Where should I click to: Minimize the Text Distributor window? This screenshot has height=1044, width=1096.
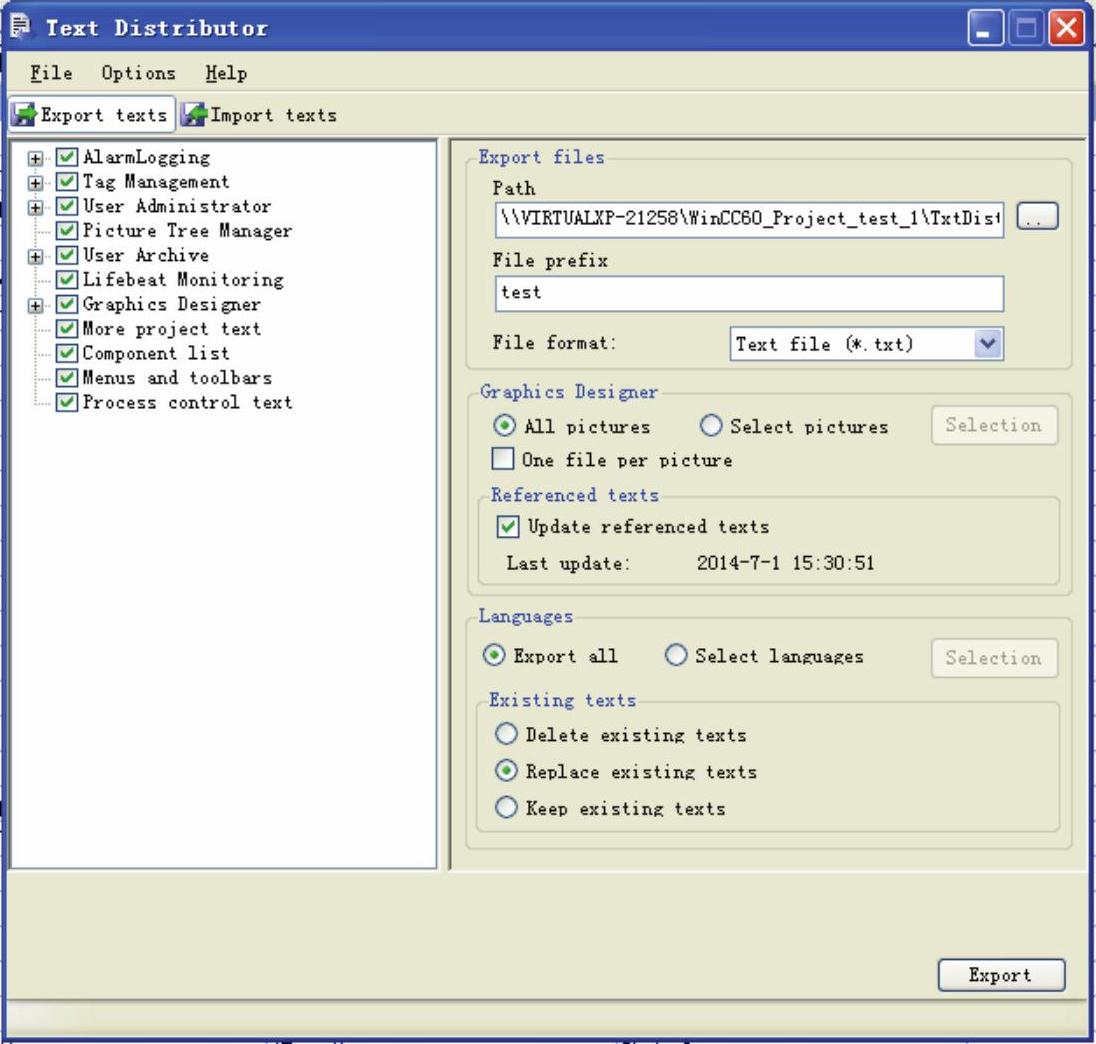[x=985, y=29]
